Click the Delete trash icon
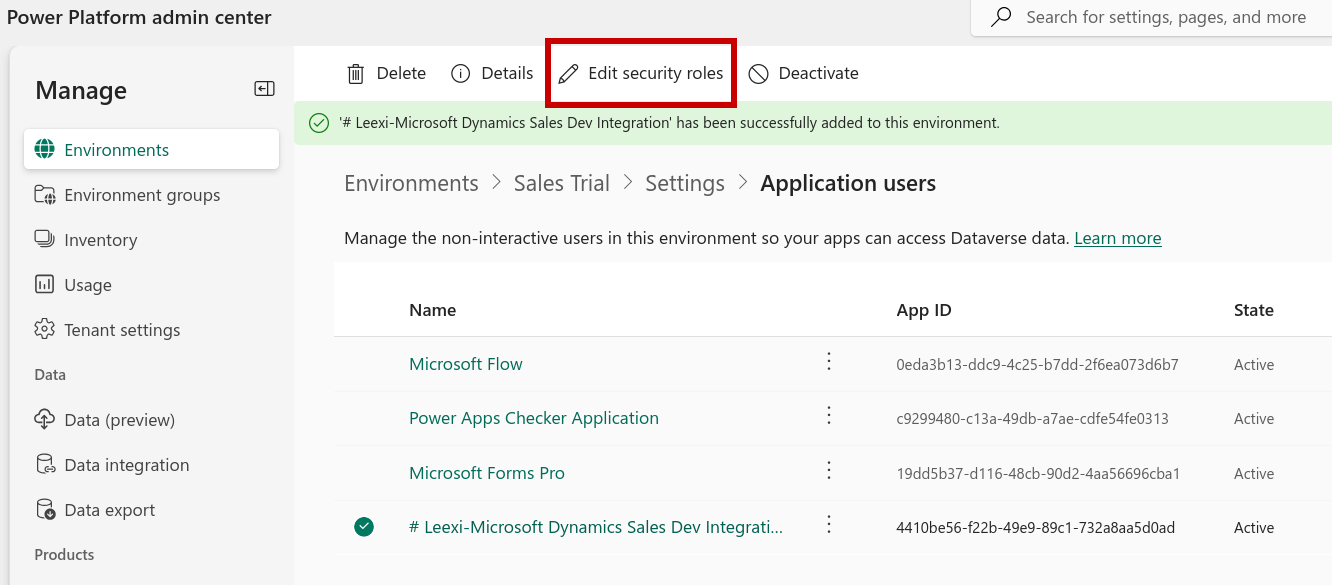The width and height of the screenshot is (1332, 585). (x=355, y=73)
